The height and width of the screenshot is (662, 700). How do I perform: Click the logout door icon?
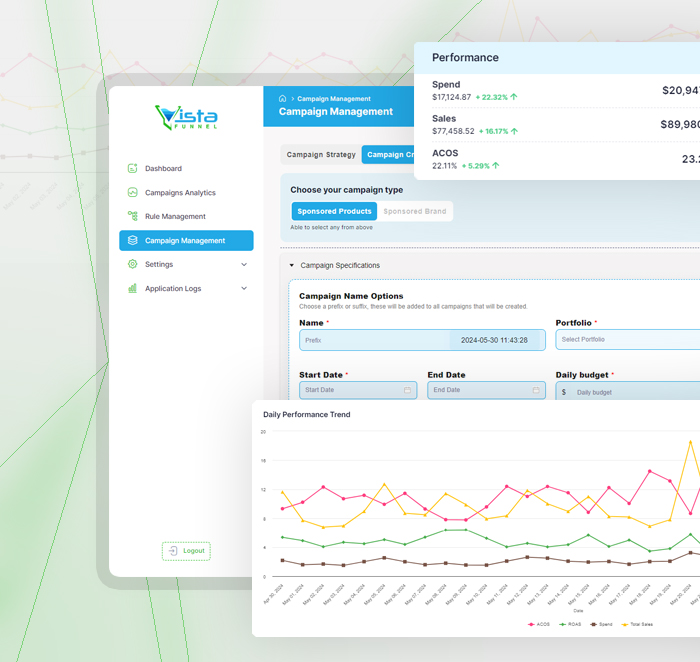click(173, 551)
